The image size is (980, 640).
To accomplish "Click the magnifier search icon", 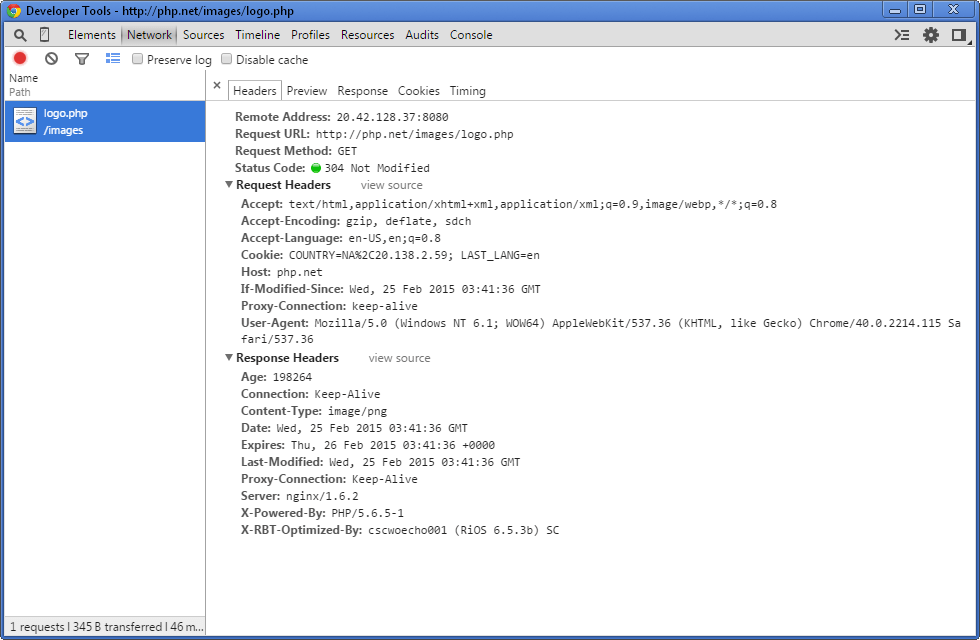I will [20, 35].
